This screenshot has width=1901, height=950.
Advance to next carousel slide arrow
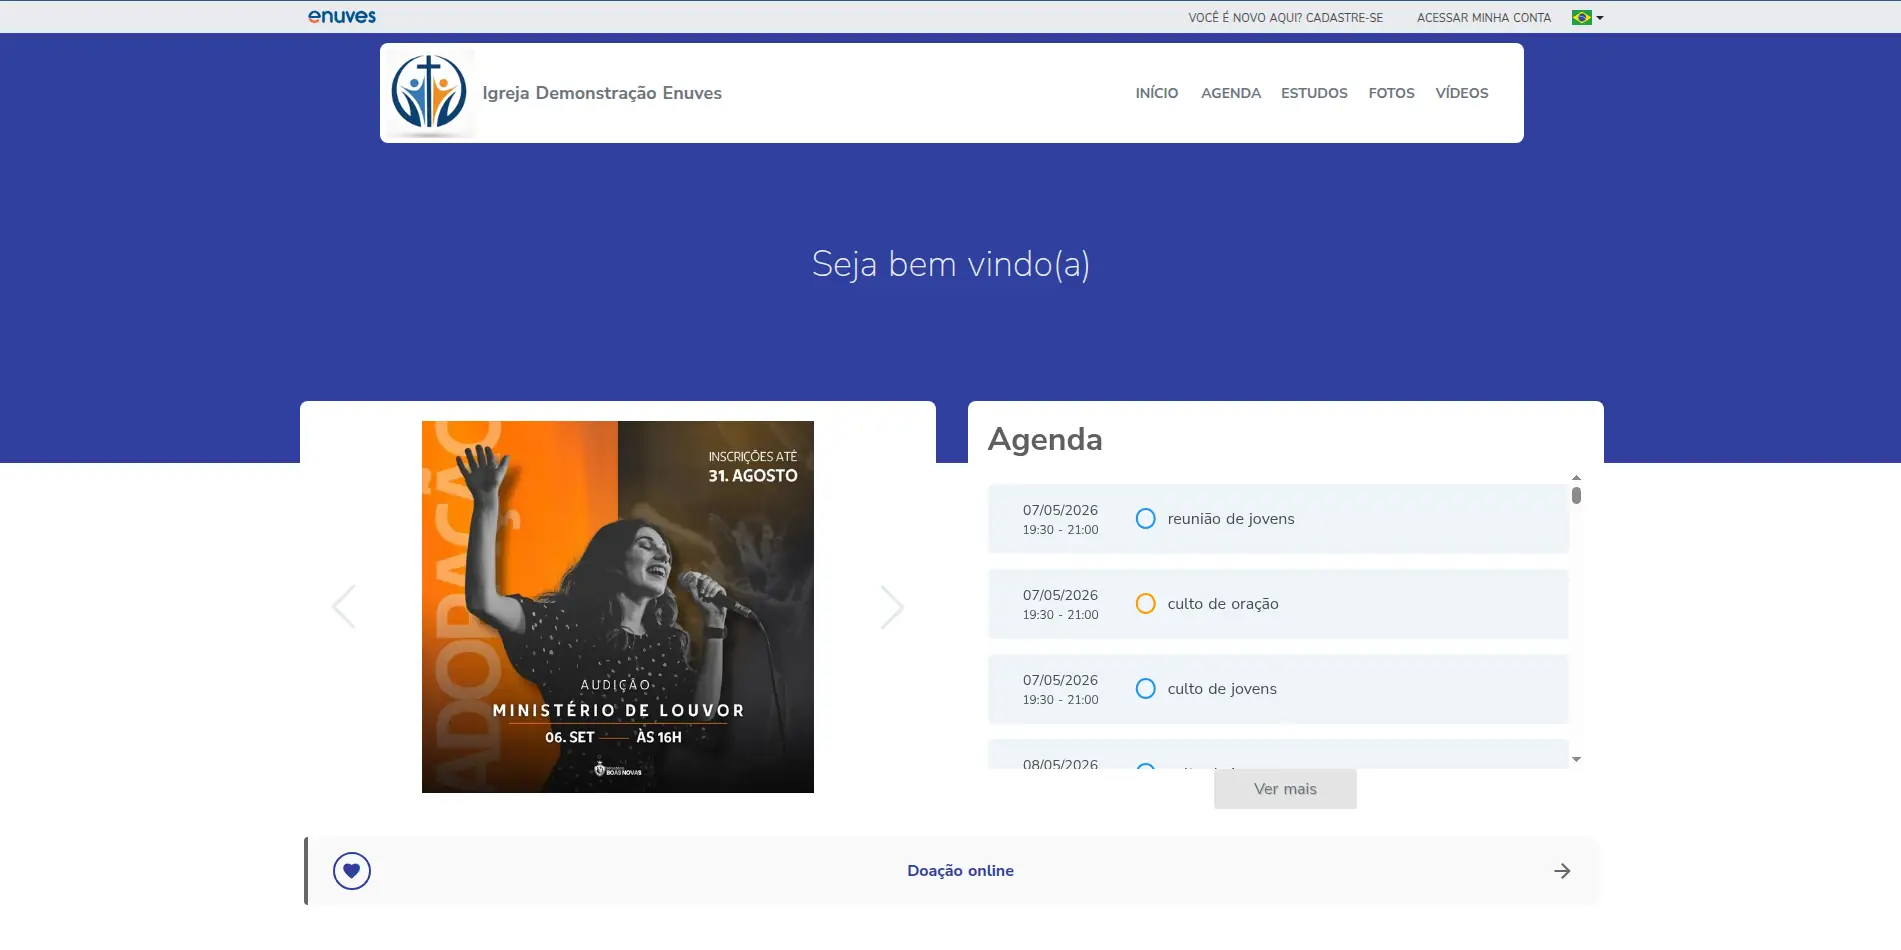click(x=892, y=607)
